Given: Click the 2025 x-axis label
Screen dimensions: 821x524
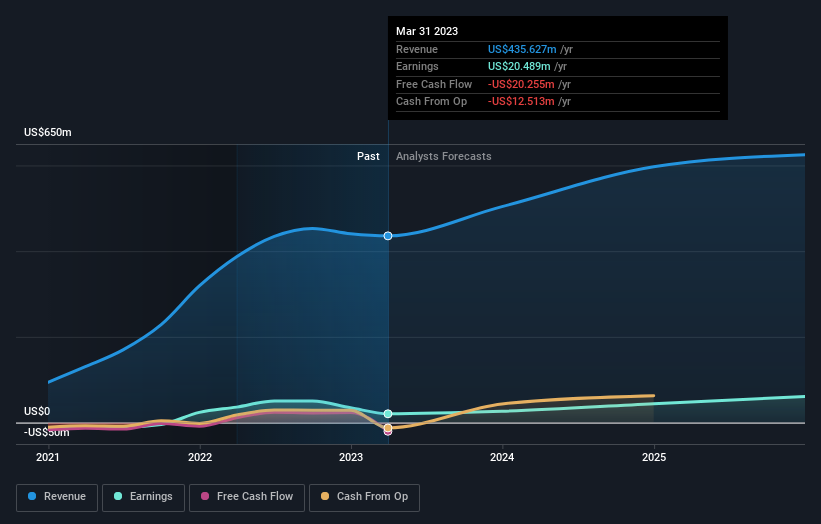Looking at the screenshot, I should pyautogui.click(x=654, y=458).
